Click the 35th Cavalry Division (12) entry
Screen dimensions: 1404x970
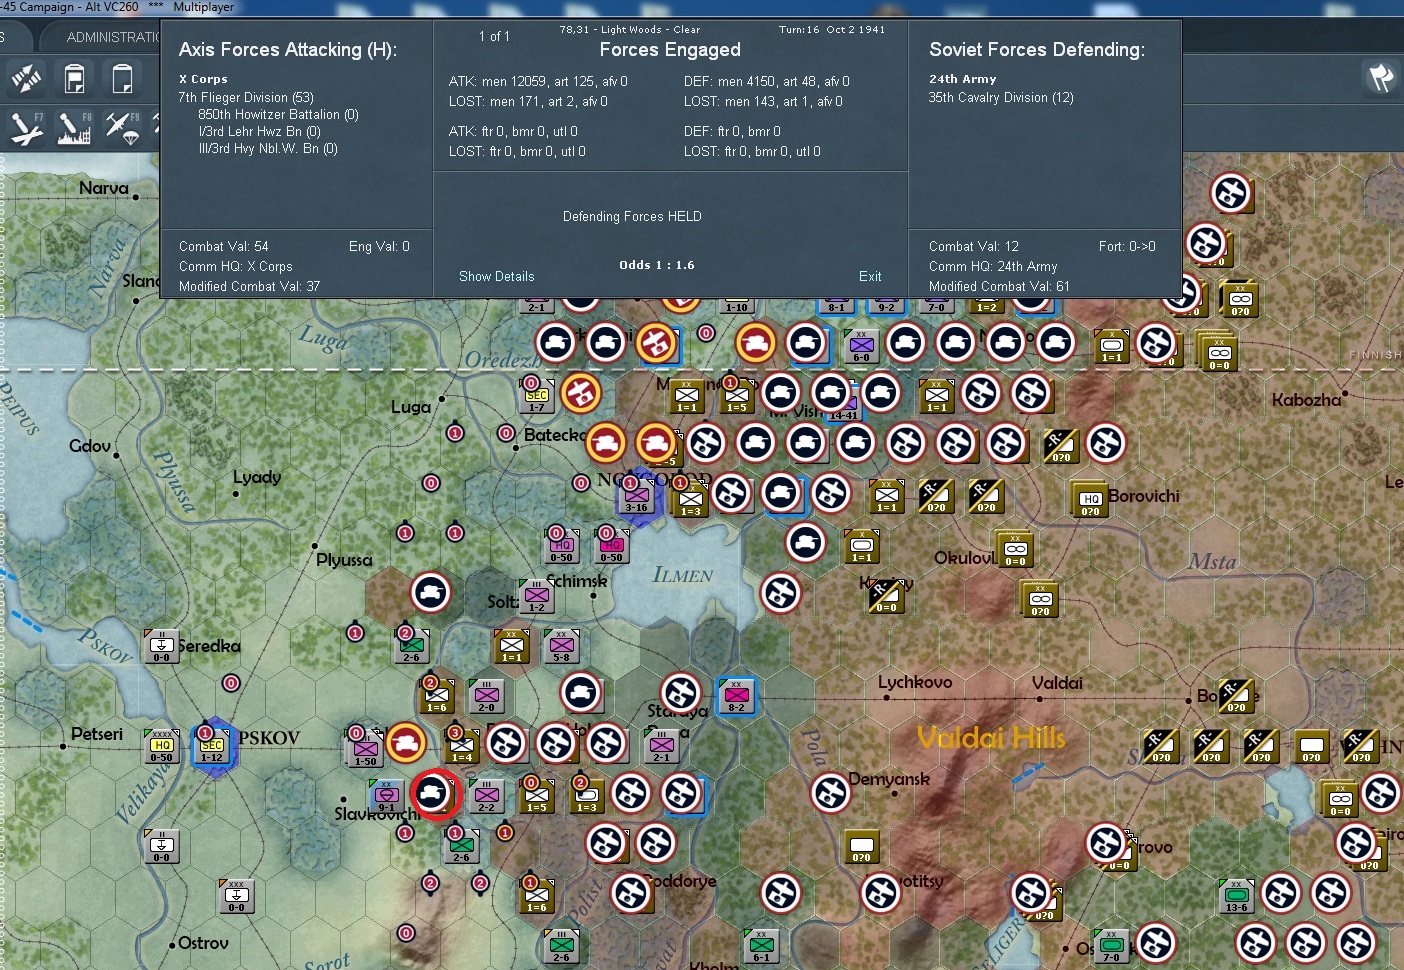pos(1001,98)
